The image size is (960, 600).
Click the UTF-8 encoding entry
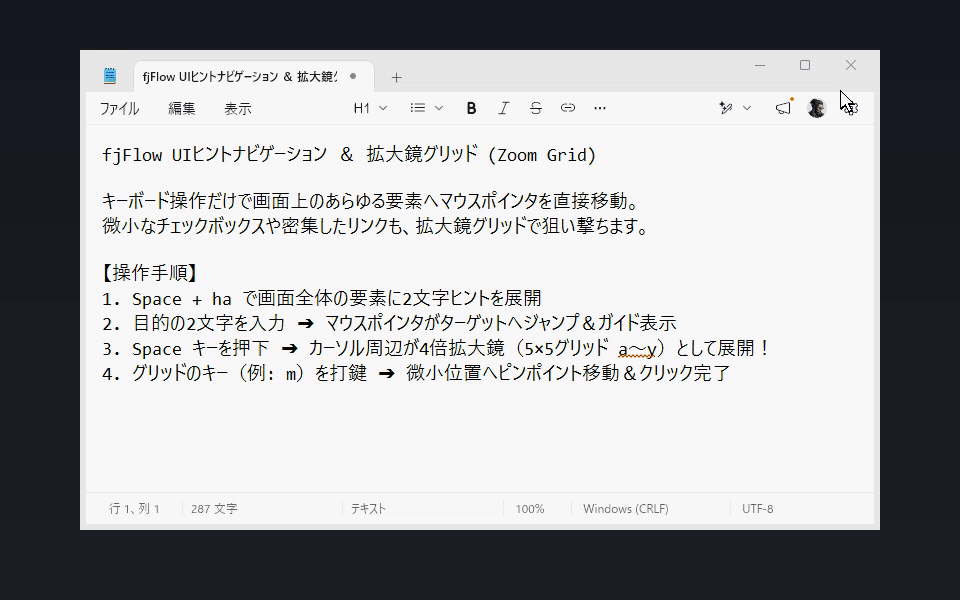[x=757, y=509]
